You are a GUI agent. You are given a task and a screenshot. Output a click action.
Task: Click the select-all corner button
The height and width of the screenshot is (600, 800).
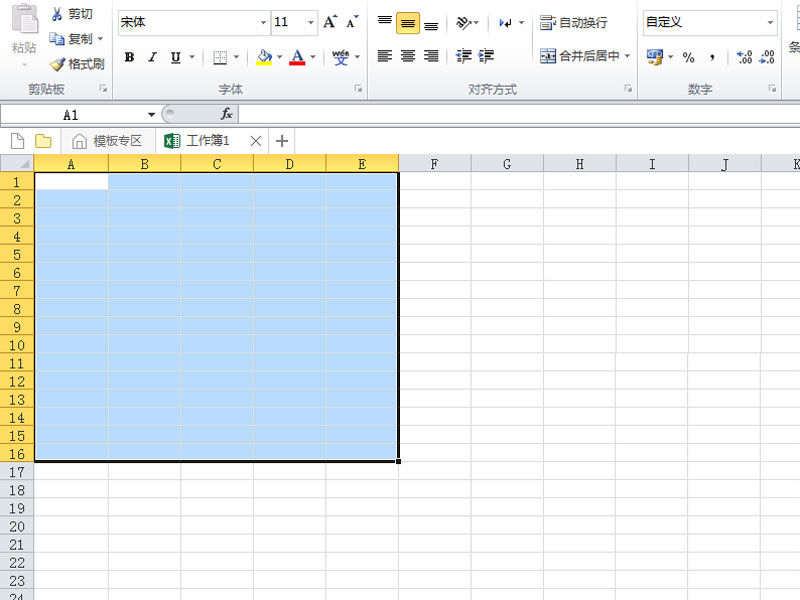click(17, 164)
